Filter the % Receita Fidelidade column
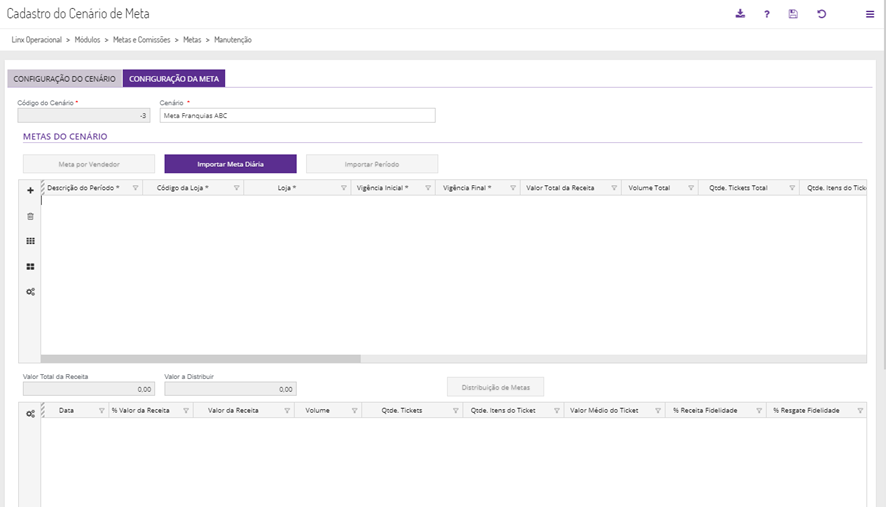The image size is (886, 507). [x=759, y=411]
